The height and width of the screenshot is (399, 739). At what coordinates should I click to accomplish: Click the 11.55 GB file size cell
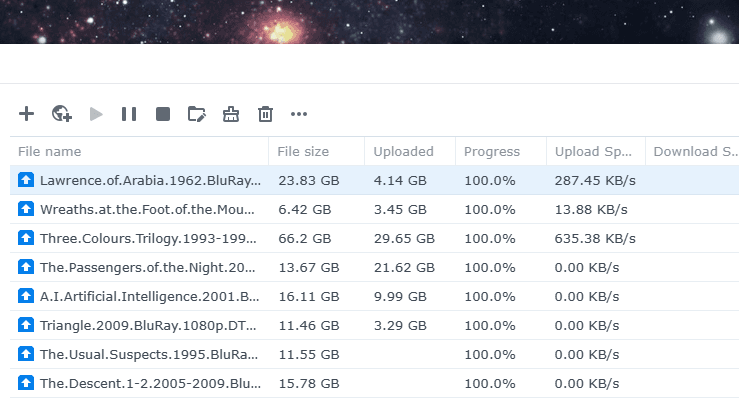click(x=309, y=355)
